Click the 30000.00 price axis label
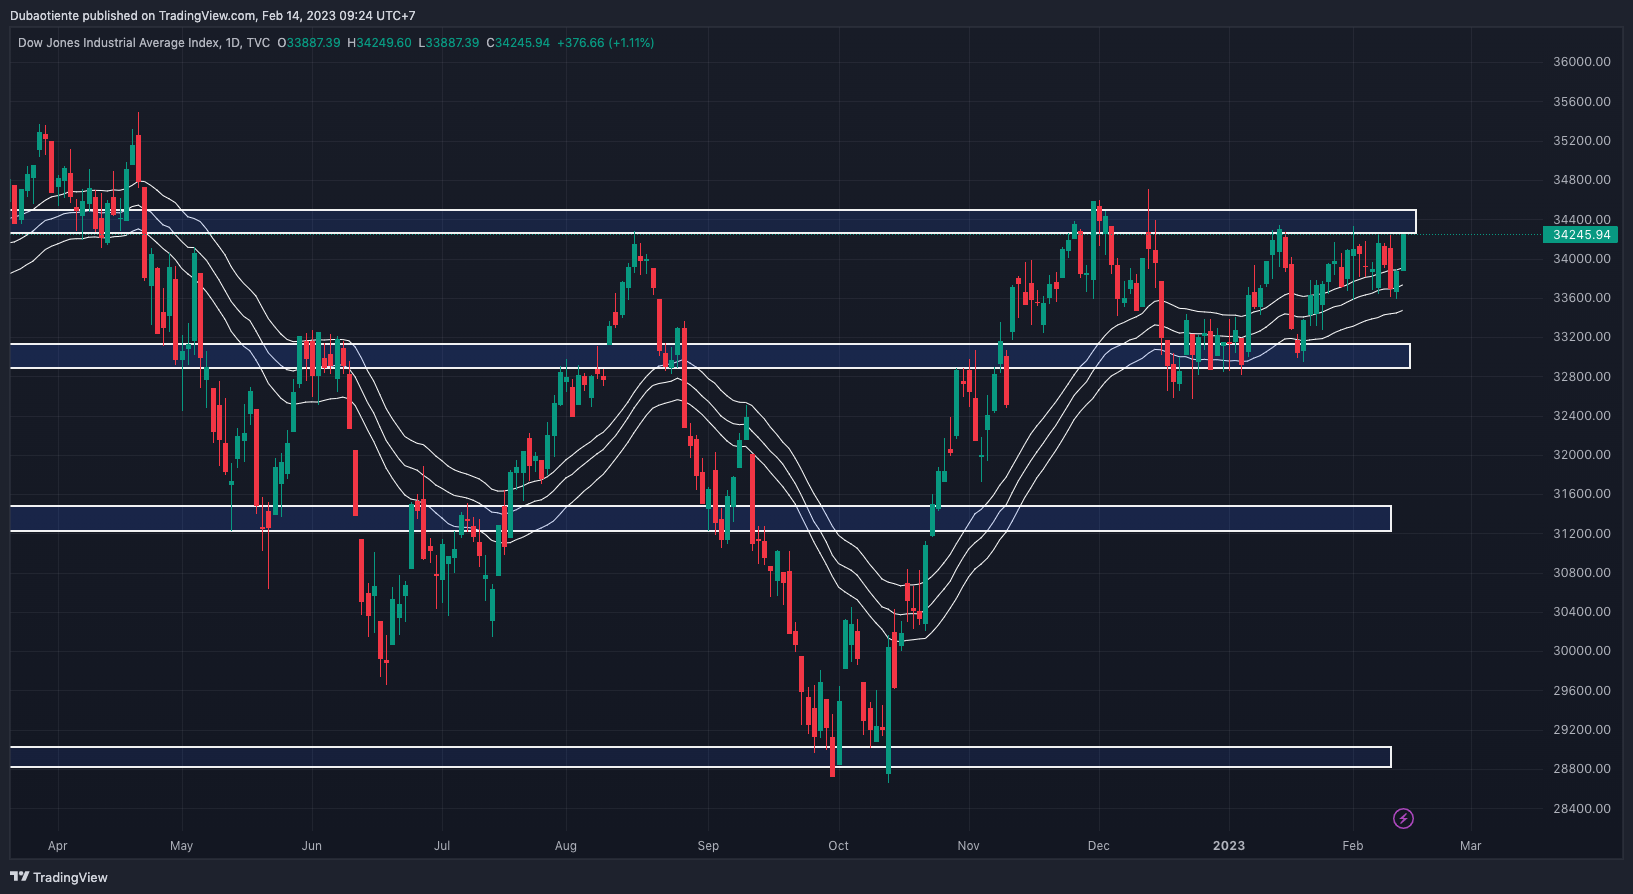 coord(1581,651)
